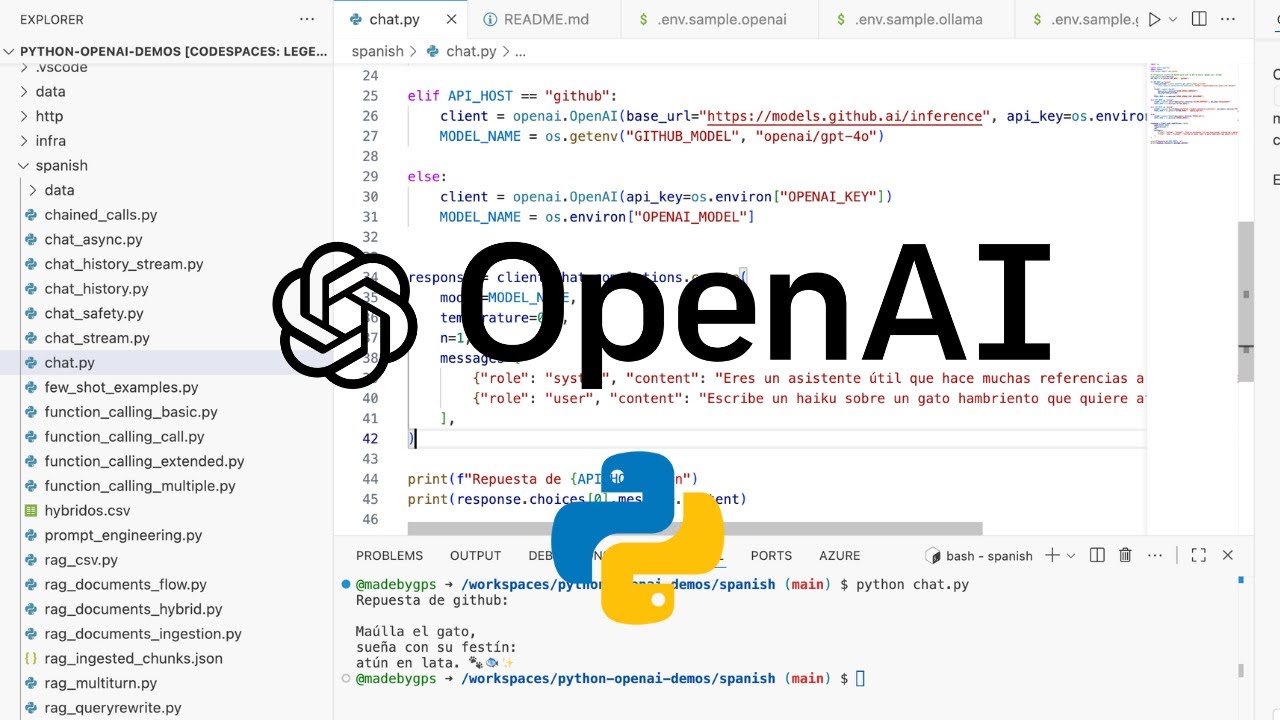Expand the http folder
The height and width of the screenshot is (720, 1280).
(166, 116)
